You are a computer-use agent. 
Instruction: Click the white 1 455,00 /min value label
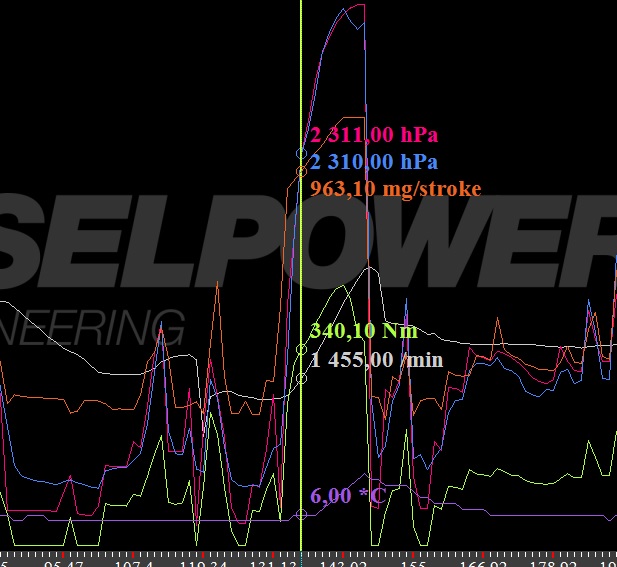(377, 360)
